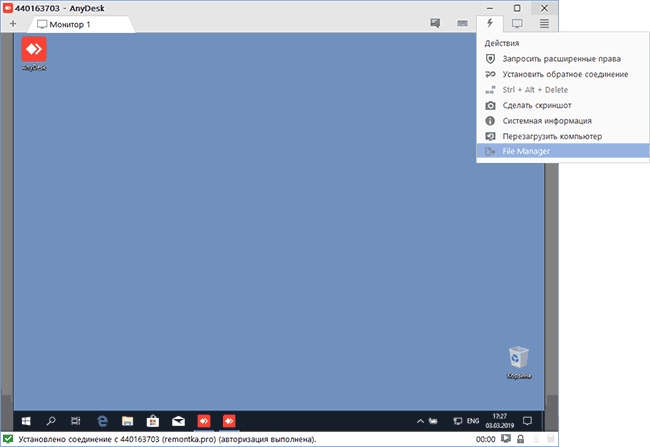Choose 'Установить обратное соединение' from menu
Image resolution: width=650 pixels, height=447 pixels.
564,74
